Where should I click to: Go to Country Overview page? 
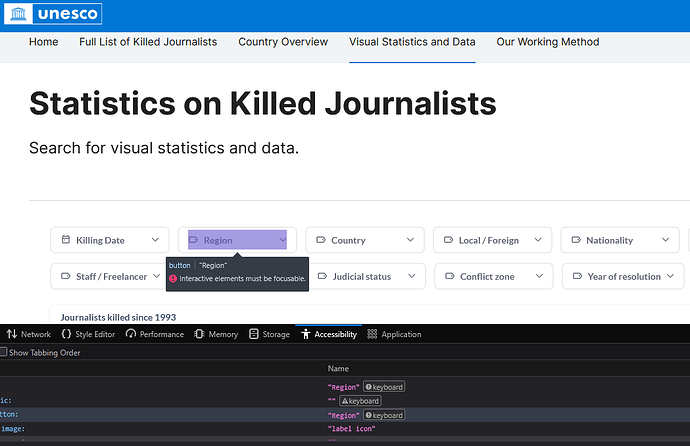[283, 42]
